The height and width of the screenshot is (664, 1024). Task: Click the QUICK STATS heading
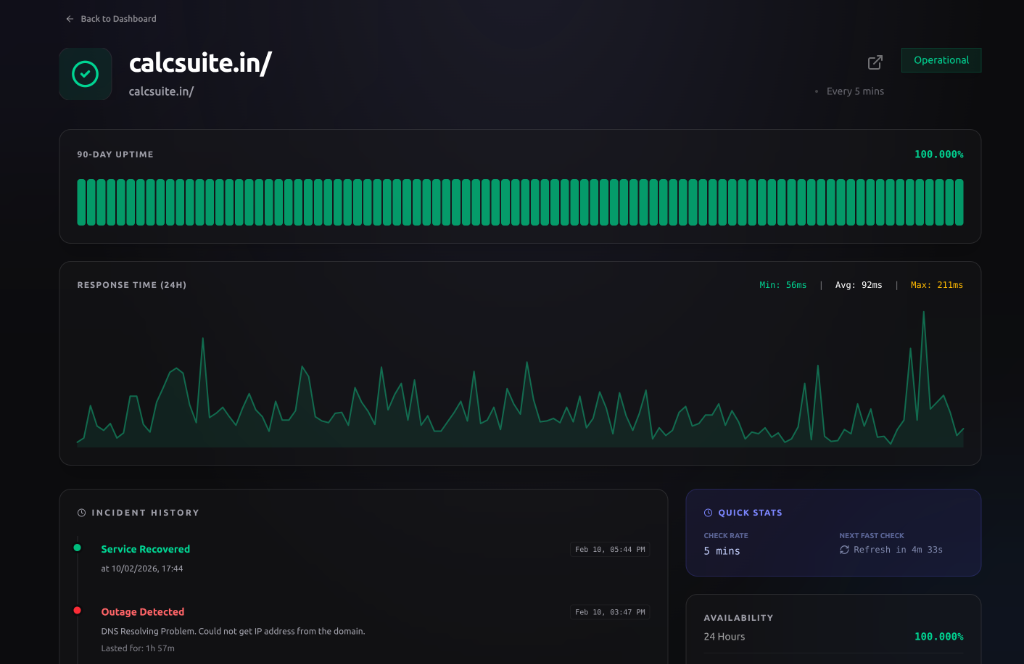tap(750, 513)
